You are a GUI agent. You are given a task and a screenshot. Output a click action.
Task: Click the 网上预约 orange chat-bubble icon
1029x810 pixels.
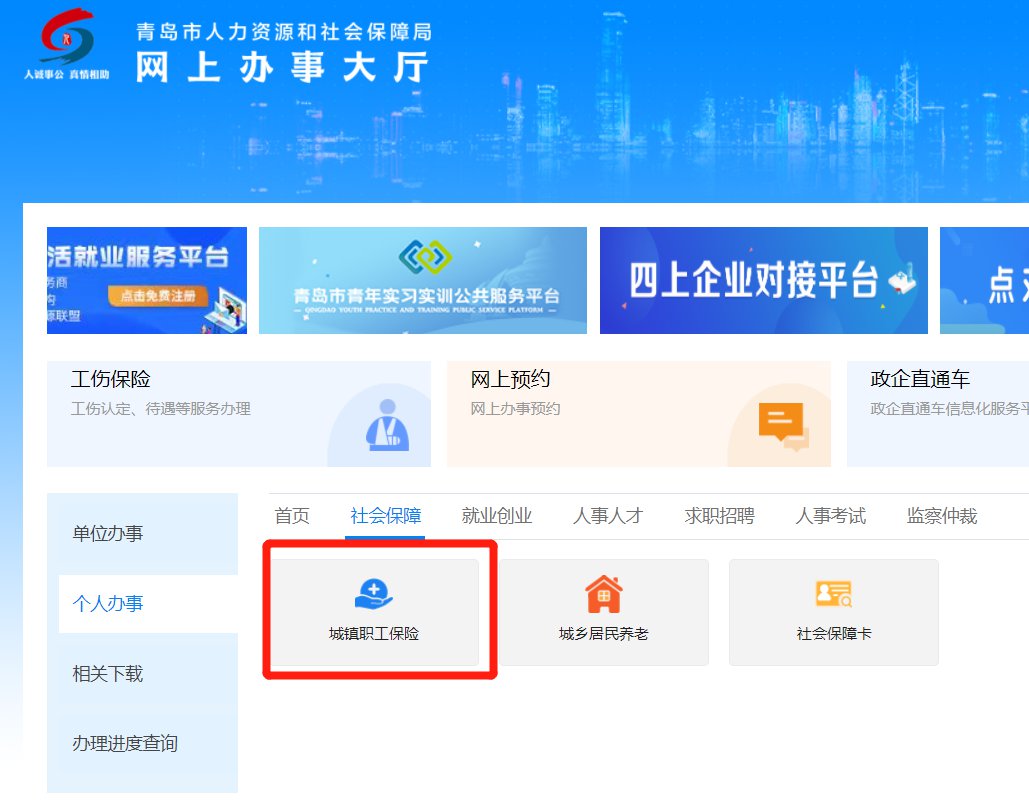(784, 426)
